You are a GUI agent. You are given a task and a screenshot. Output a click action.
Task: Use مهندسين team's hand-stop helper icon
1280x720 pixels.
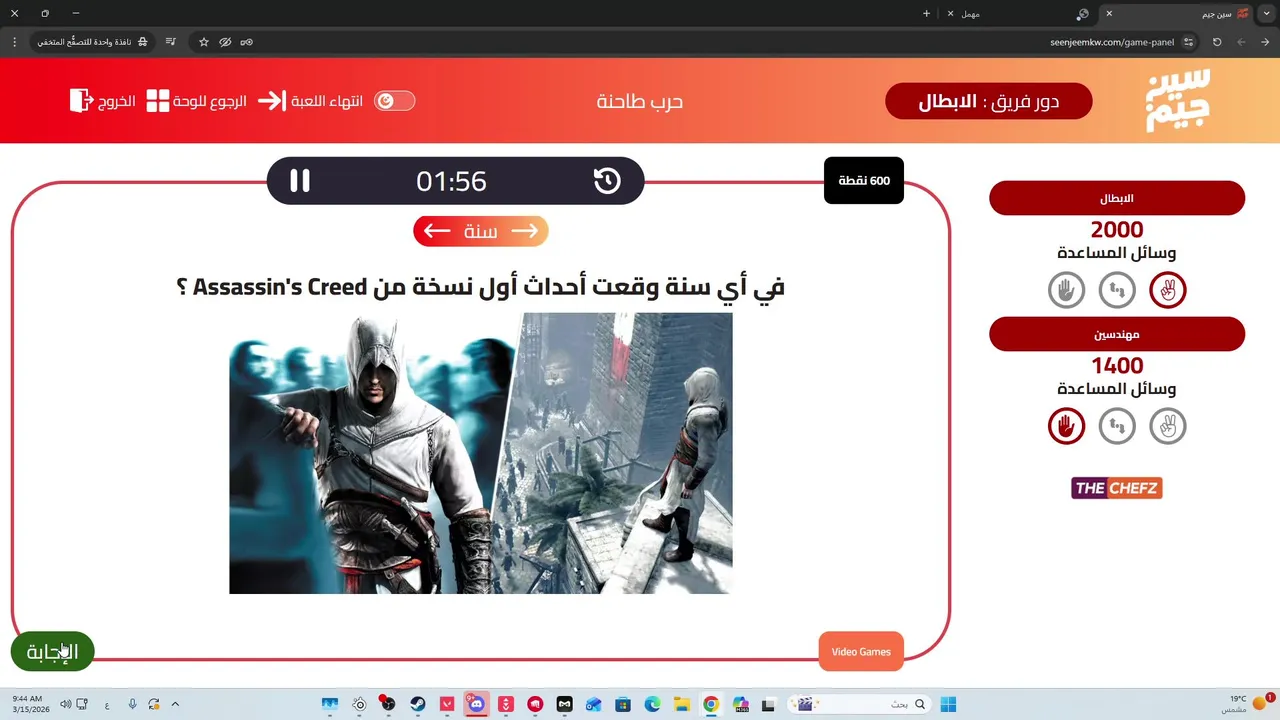[x=1066, y=427]
